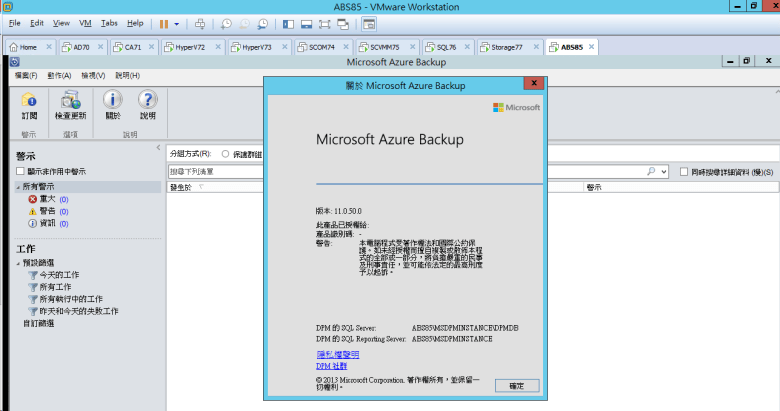The image size is (780, 411).
Task: Toggle 顯示非作用中警示 checkbox
Action: (20, 172)
